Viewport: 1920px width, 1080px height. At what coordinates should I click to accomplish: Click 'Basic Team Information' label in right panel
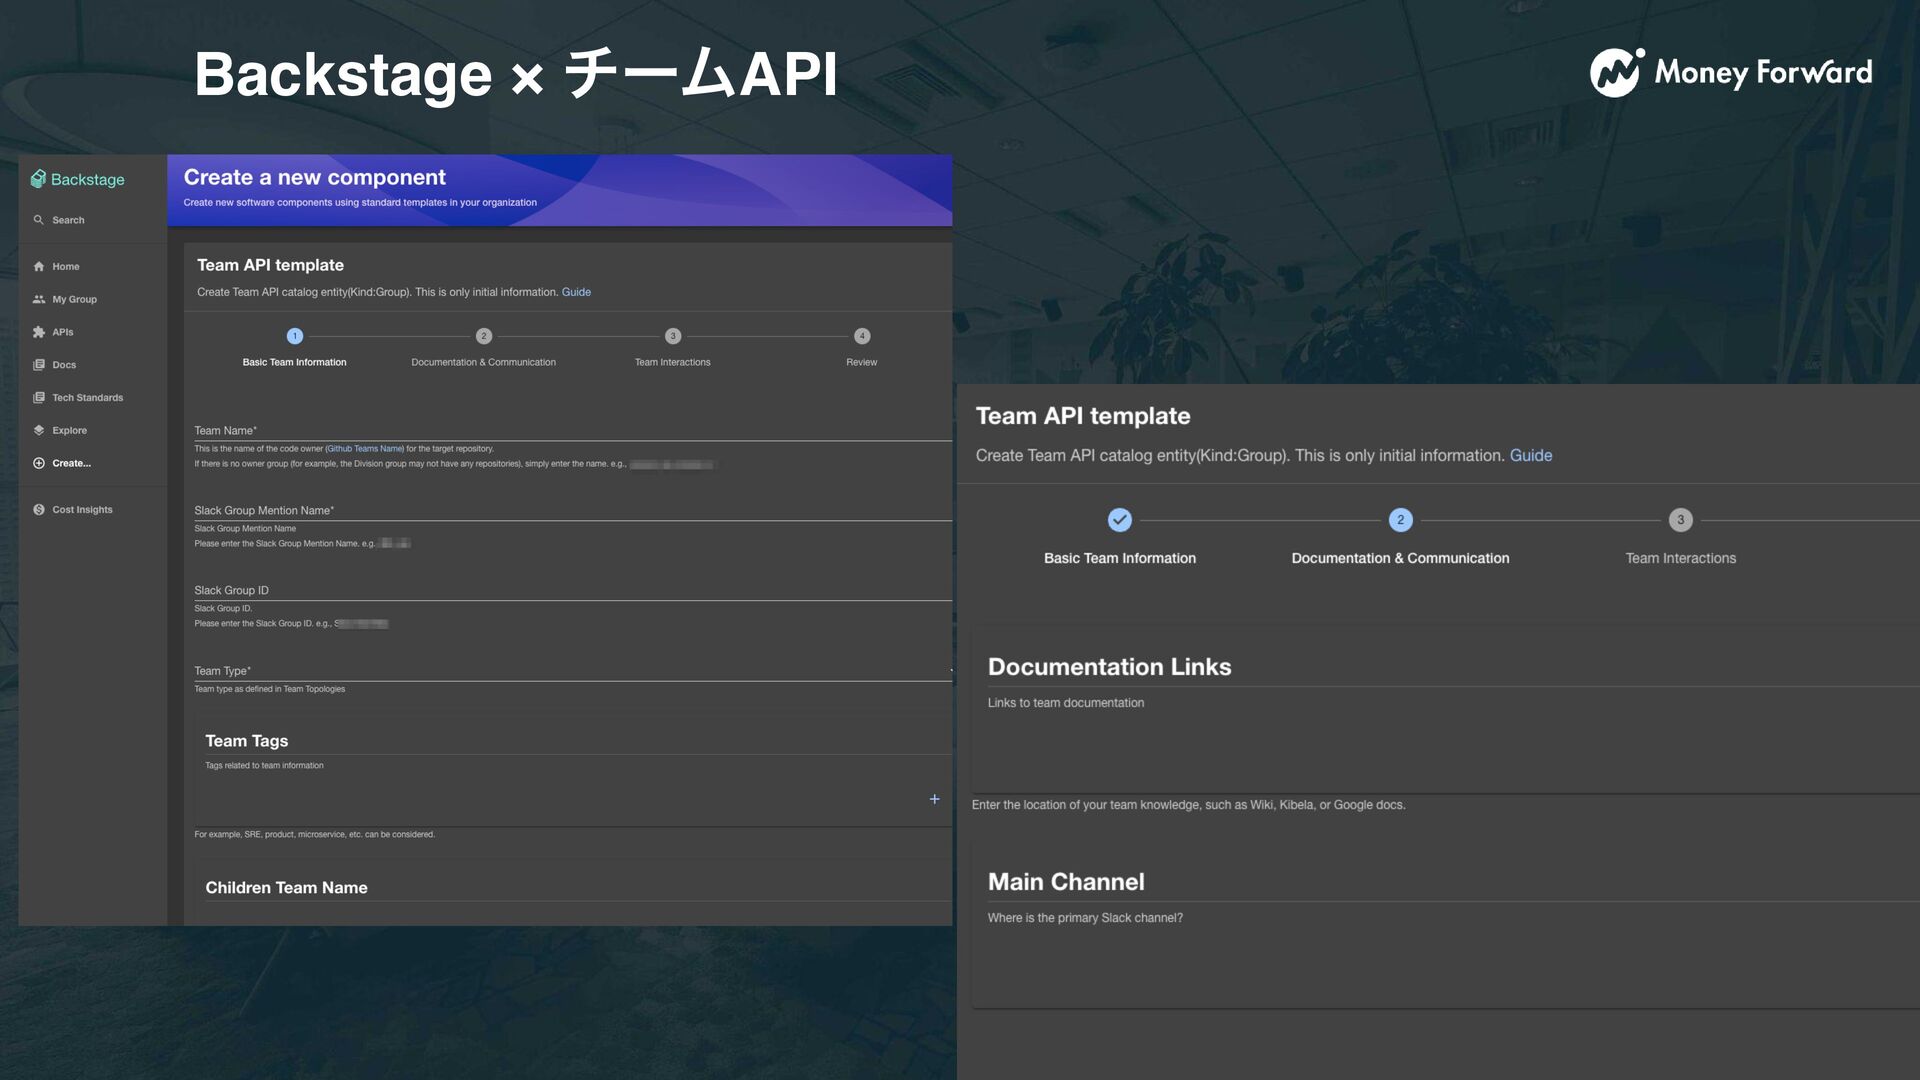pyautogui.click(x=1120, y=558)
